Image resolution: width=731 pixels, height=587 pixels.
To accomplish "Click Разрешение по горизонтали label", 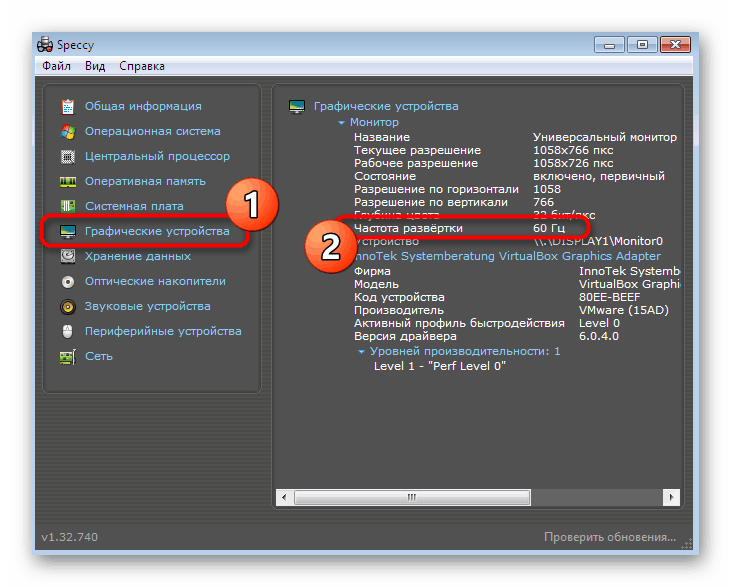I will tap(436, 189).
